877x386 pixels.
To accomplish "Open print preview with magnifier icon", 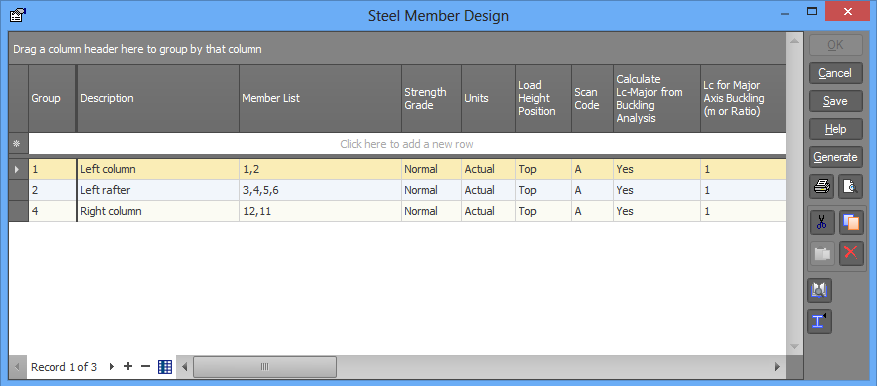I will click(850, 187).
